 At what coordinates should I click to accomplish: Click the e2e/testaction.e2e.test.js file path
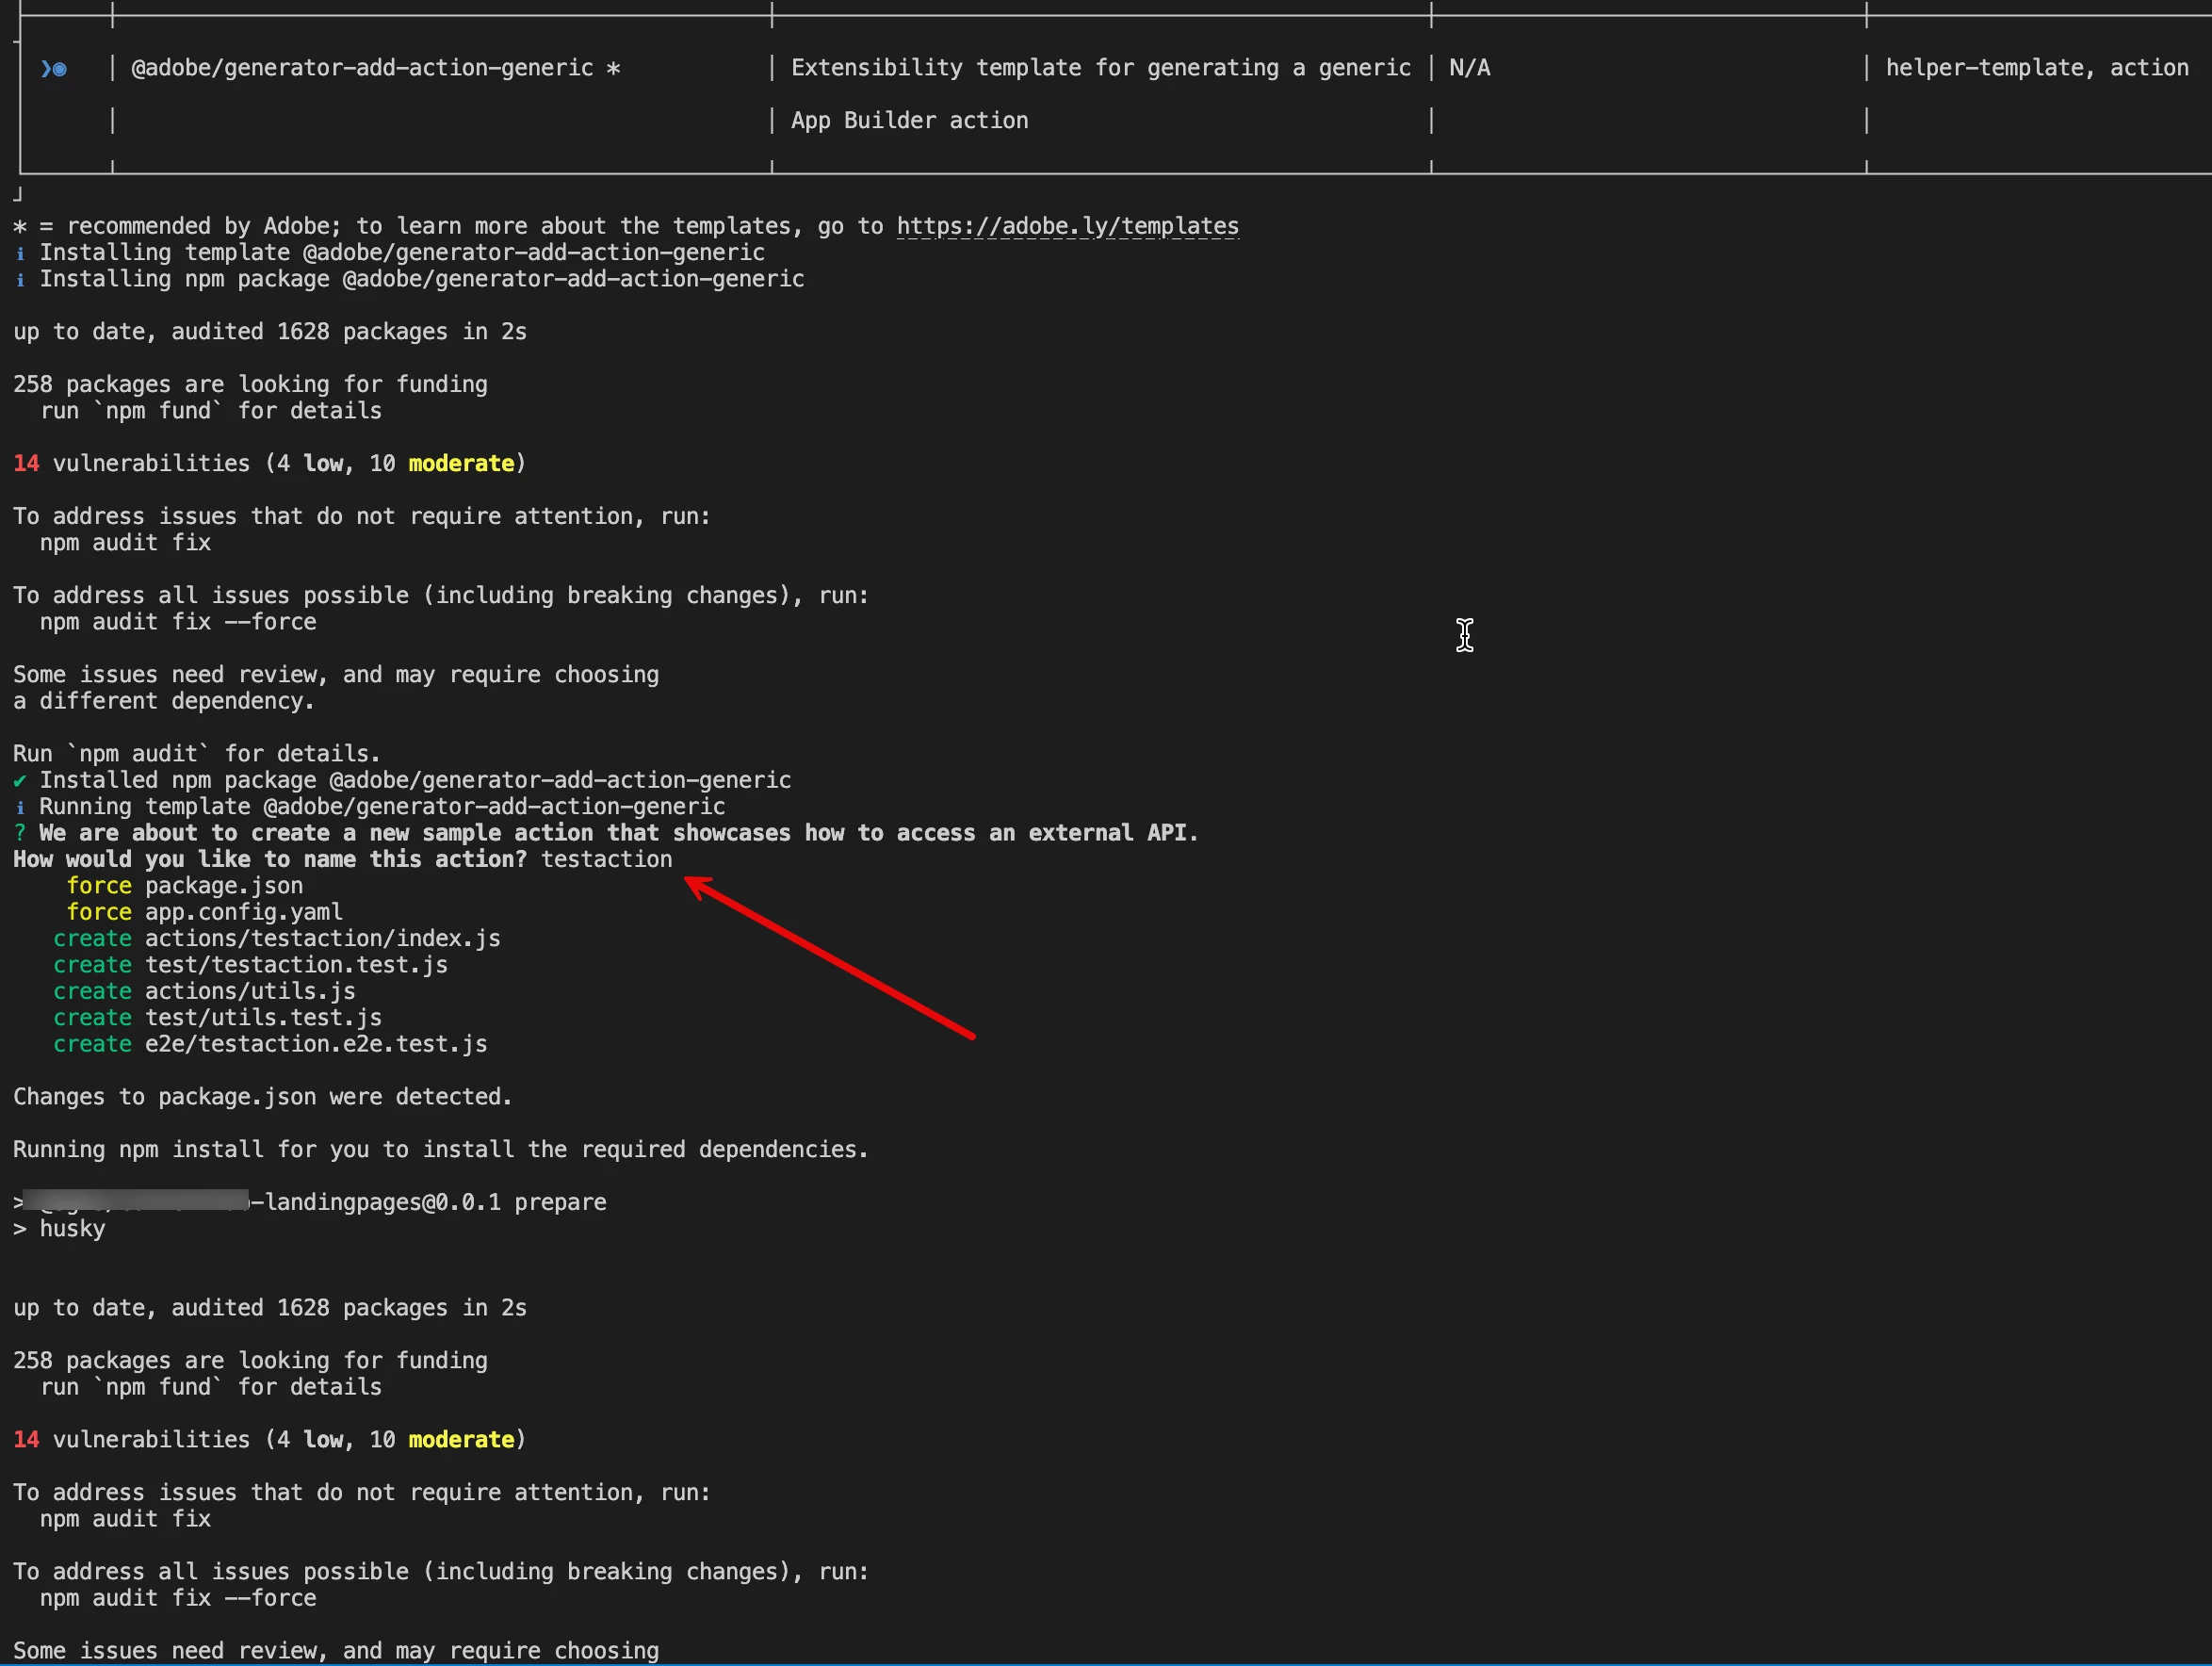316,1044
